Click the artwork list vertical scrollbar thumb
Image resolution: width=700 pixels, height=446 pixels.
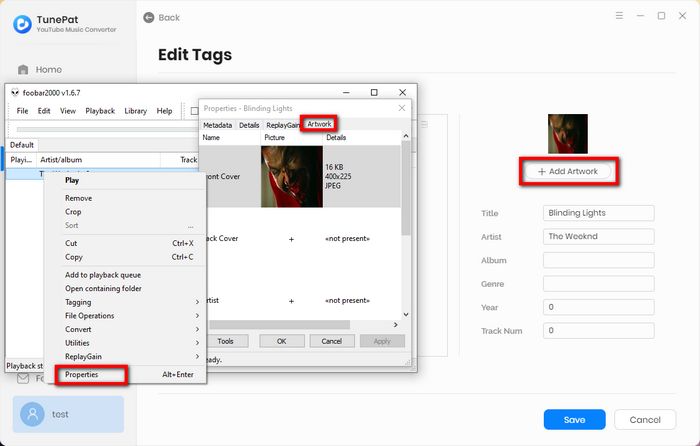[406, 188]
